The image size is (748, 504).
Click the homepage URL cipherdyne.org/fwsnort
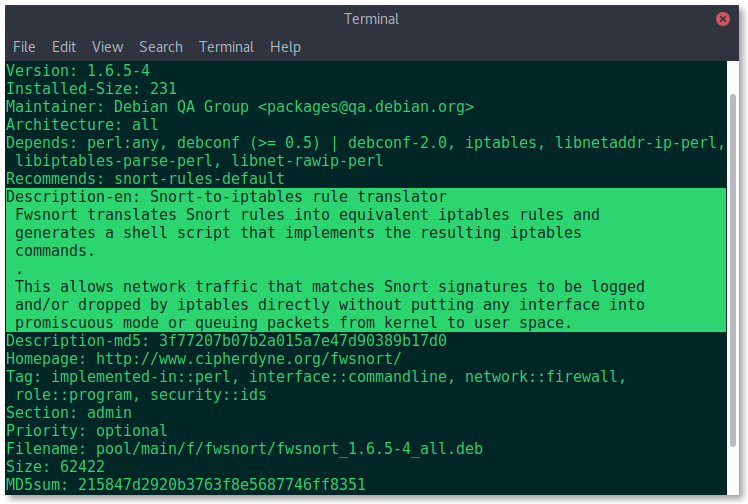(x=249, y=359)
